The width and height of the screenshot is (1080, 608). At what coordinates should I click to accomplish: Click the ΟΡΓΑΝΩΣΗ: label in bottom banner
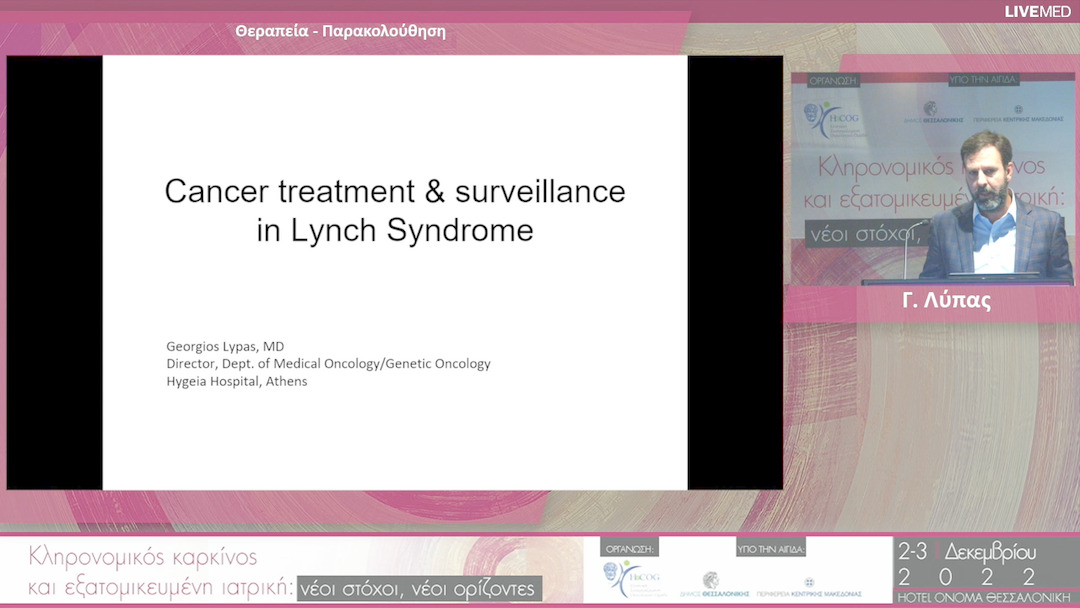click(630, 549)
